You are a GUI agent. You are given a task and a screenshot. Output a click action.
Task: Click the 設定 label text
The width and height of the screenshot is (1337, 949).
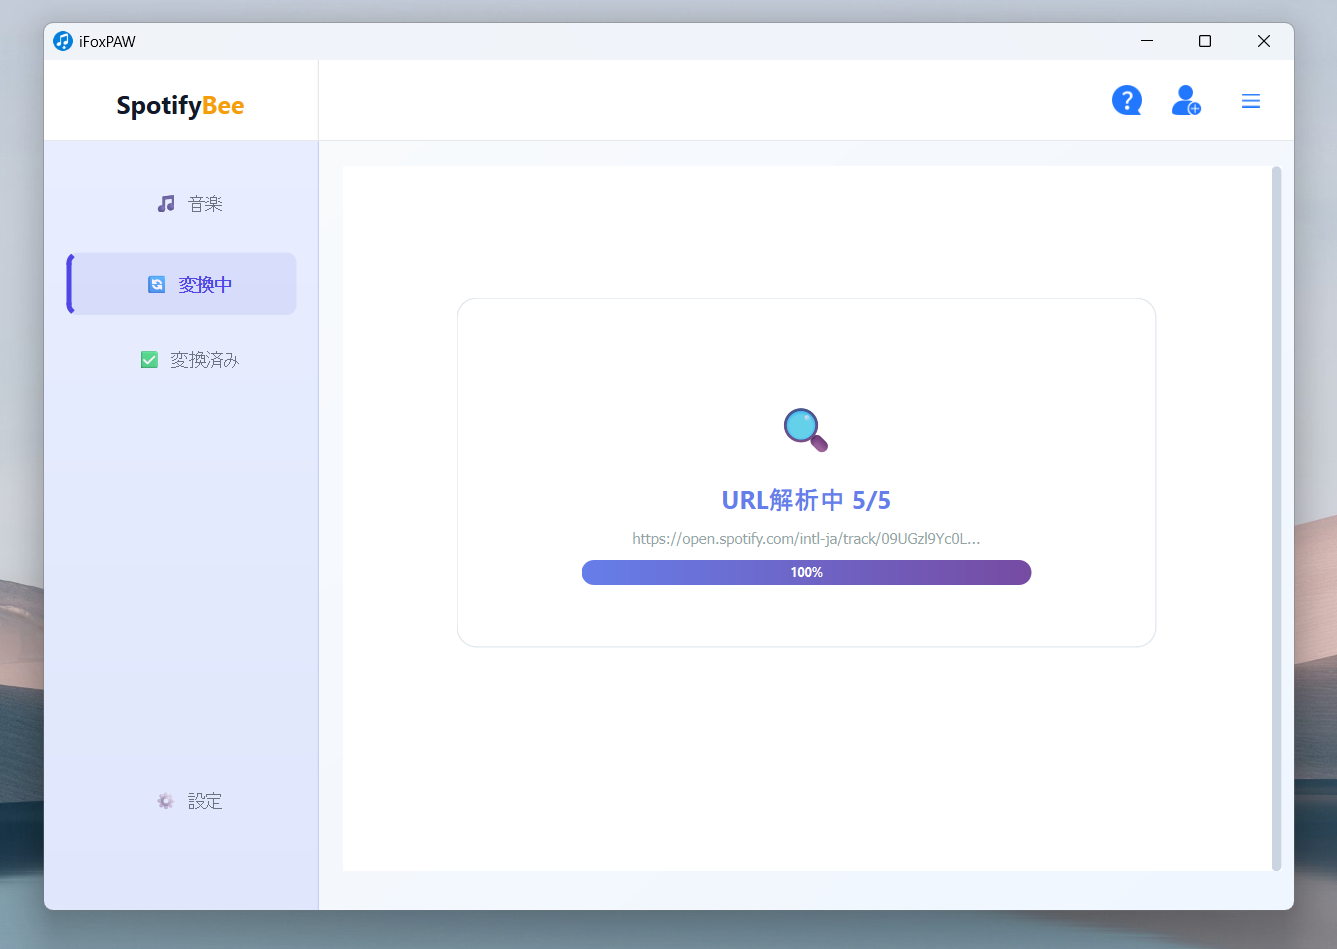pyautogui.click(x=206, y=800)
